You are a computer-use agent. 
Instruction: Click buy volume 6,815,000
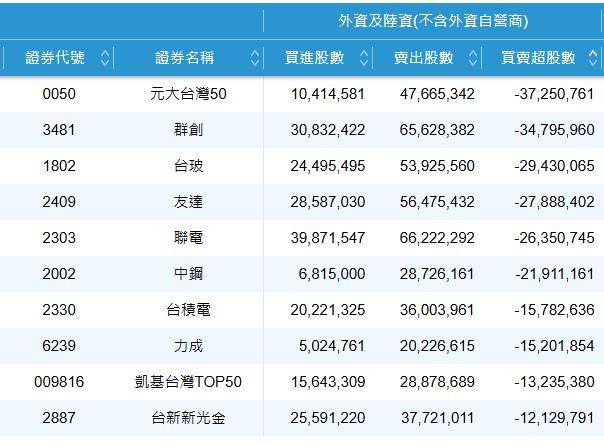pos(332,274)
